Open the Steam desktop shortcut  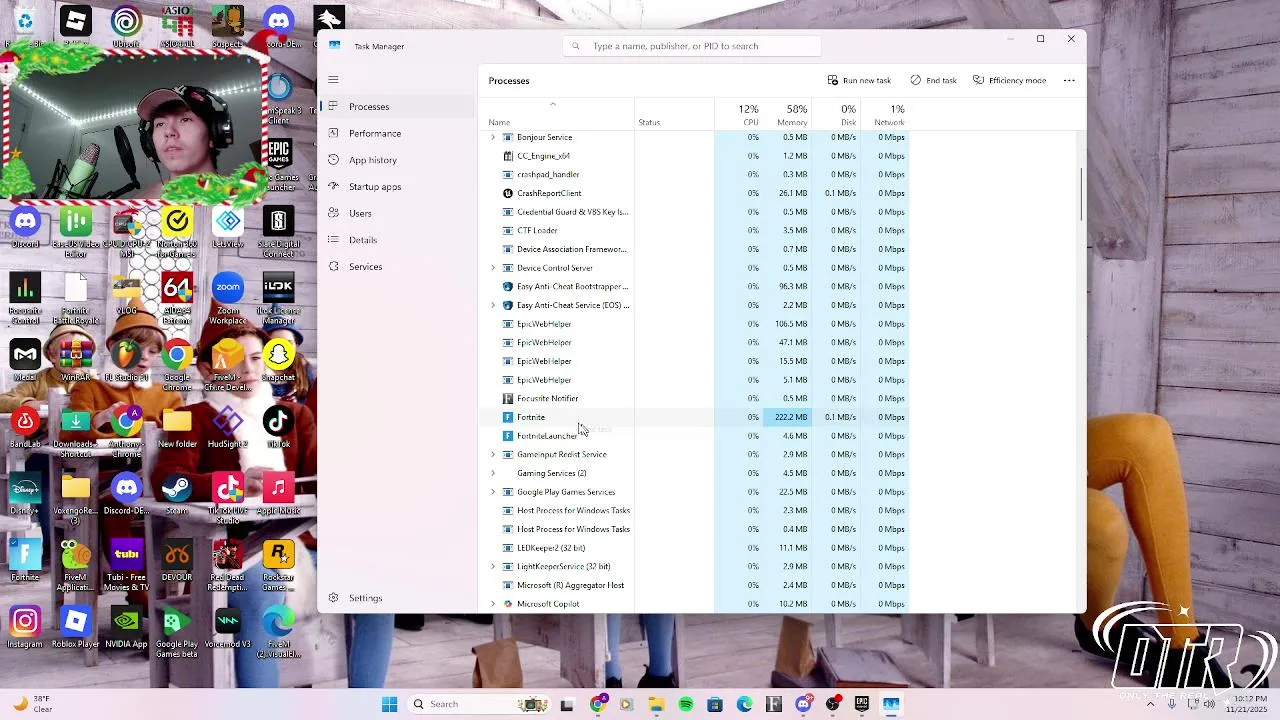(x=177, y=494)
